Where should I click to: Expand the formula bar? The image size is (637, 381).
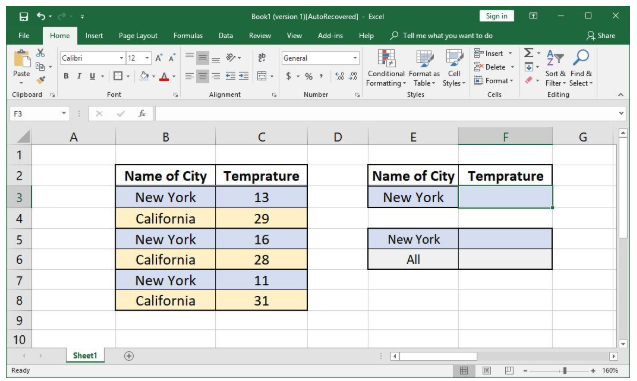click(621, 113)
